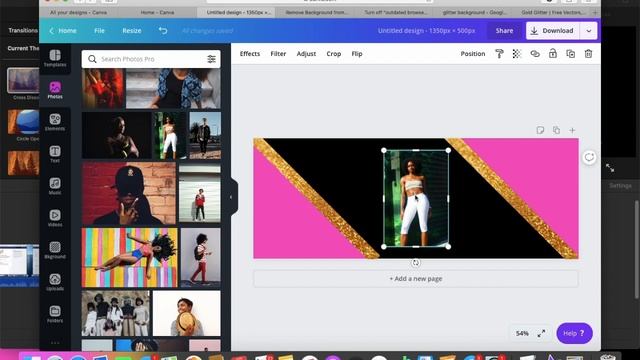The height and width of the screenshot is (360, 640).
Task: Open the Music sidebar panel
Action: pos(55,186)
